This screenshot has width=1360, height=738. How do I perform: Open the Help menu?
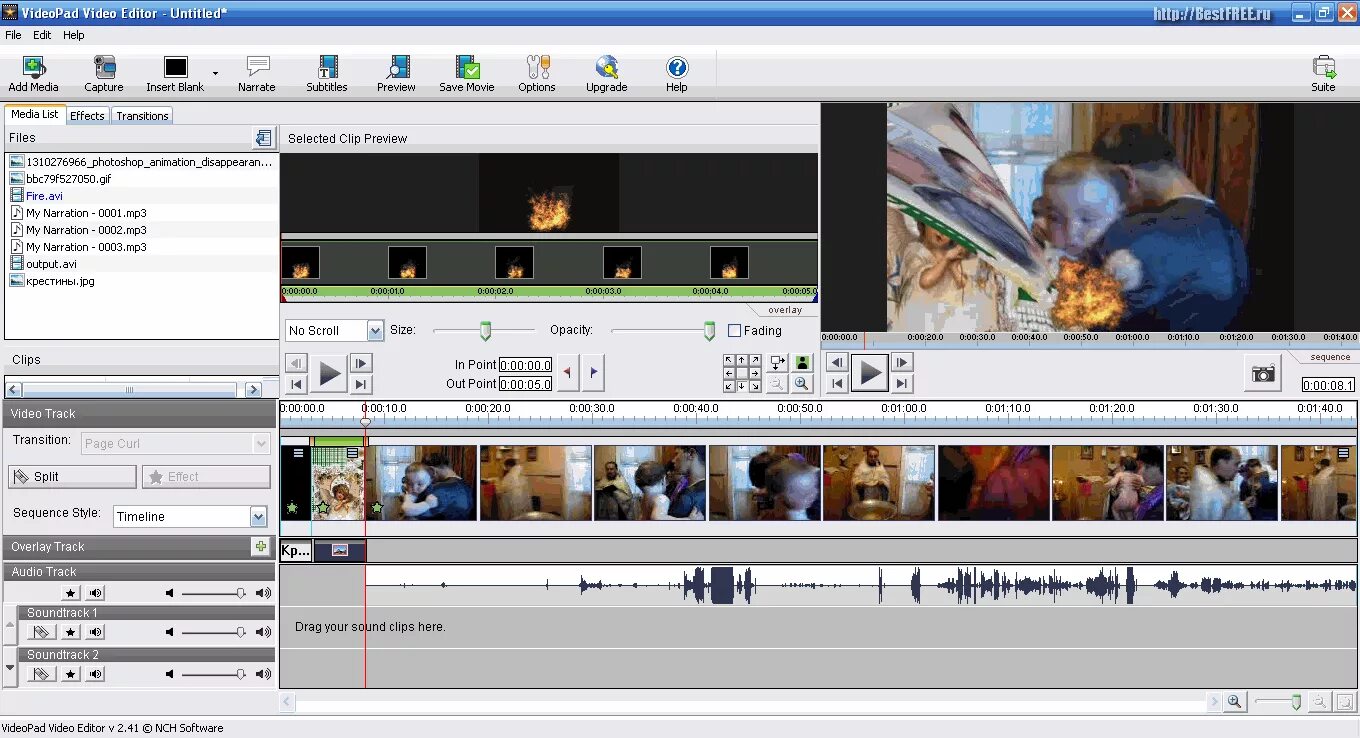click(x=74, y=35)
